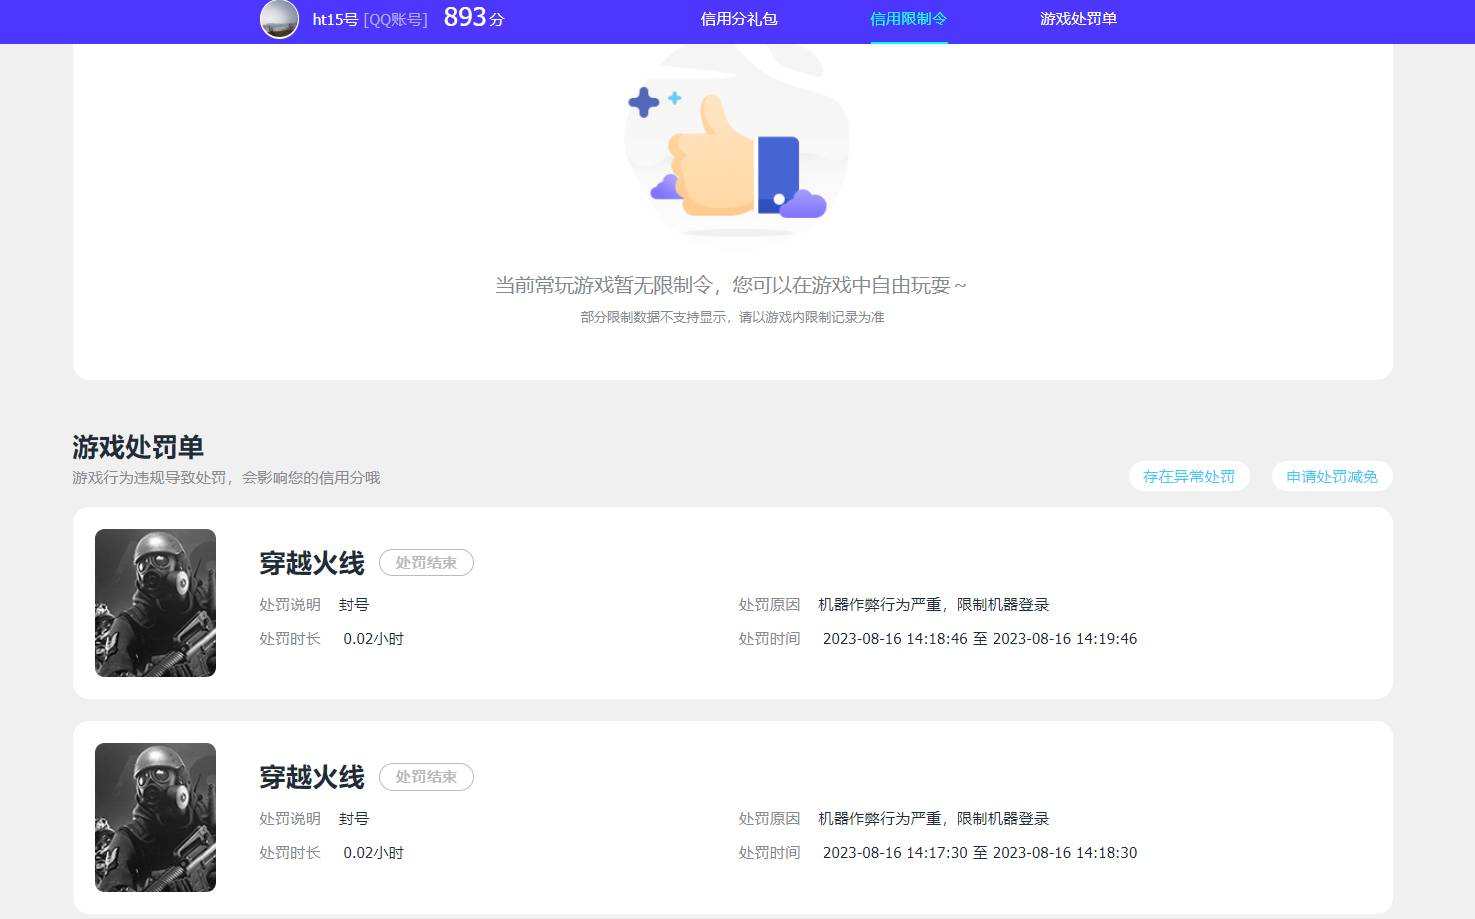Switch to the 游戏处罚单 tab

click(1078, 19)
